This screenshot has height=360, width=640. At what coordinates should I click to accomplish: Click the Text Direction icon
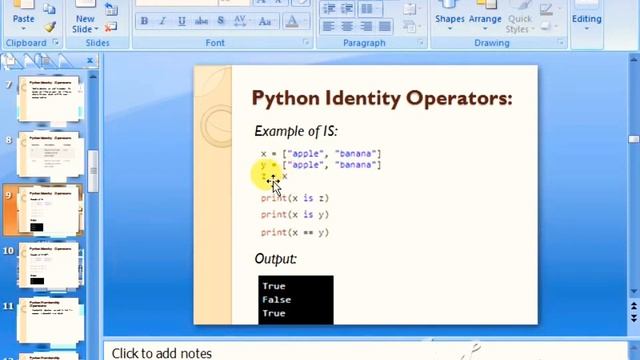coord(409,9)
